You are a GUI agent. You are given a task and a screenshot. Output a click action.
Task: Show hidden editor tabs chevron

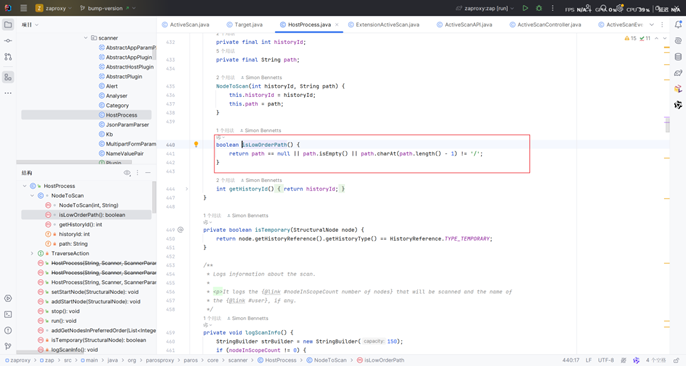(x=652, y=24)
